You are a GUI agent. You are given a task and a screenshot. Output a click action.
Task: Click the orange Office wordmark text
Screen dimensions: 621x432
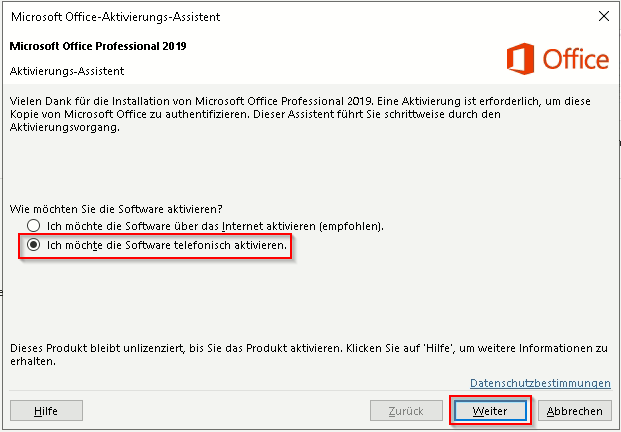tap(575, 60)
